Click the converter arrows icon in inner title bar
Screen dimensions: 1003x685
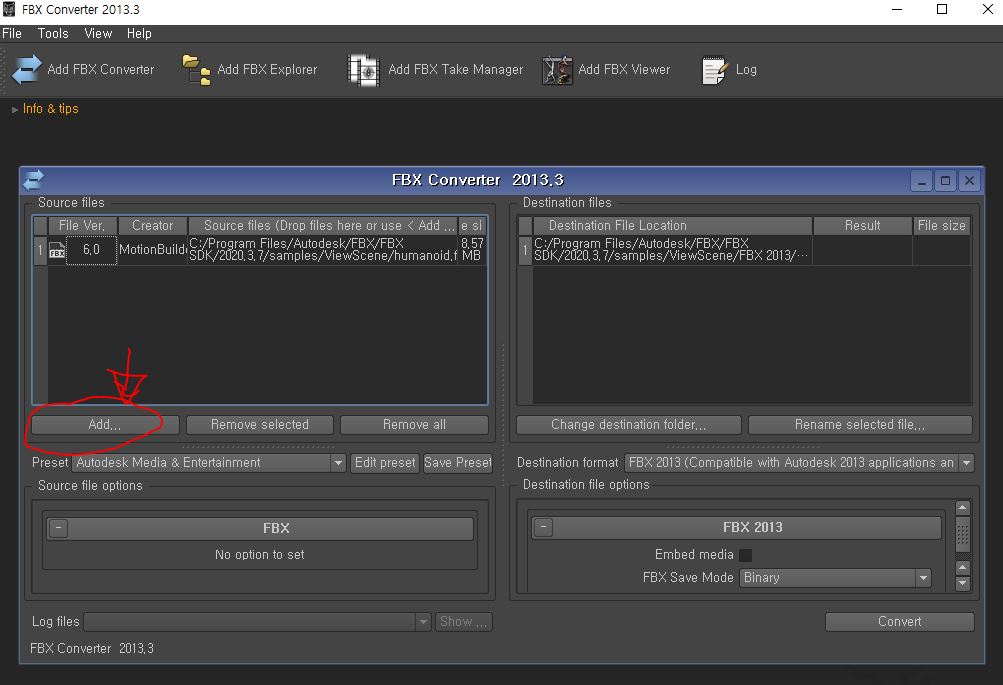pyautogui.click(x=33, y=180)
